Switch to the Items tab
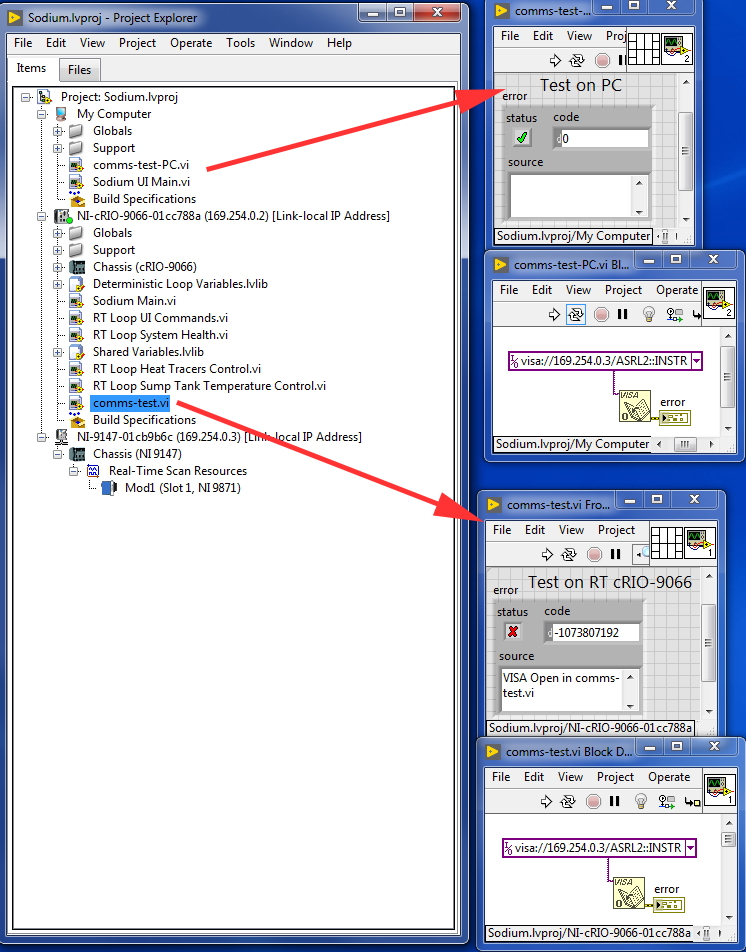This screenshot has width=746, height=952. coord(31,68)
